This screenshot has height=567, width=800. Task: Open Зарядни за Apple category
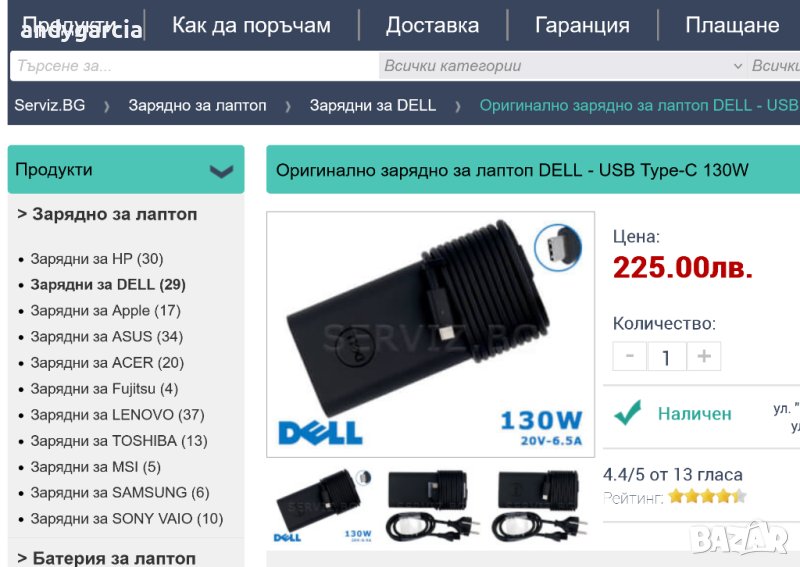pos(106,311)
